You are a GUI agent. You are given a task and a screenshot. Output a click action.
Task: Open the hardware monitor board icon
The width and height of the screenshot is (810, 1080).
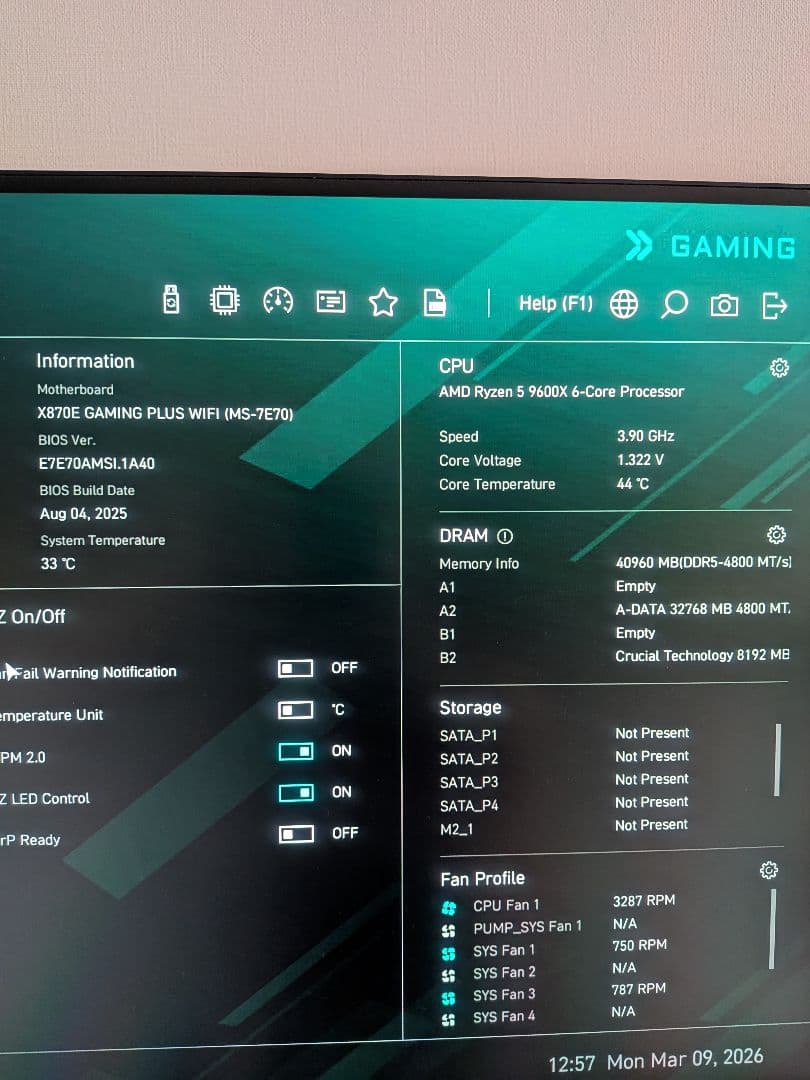331,302
